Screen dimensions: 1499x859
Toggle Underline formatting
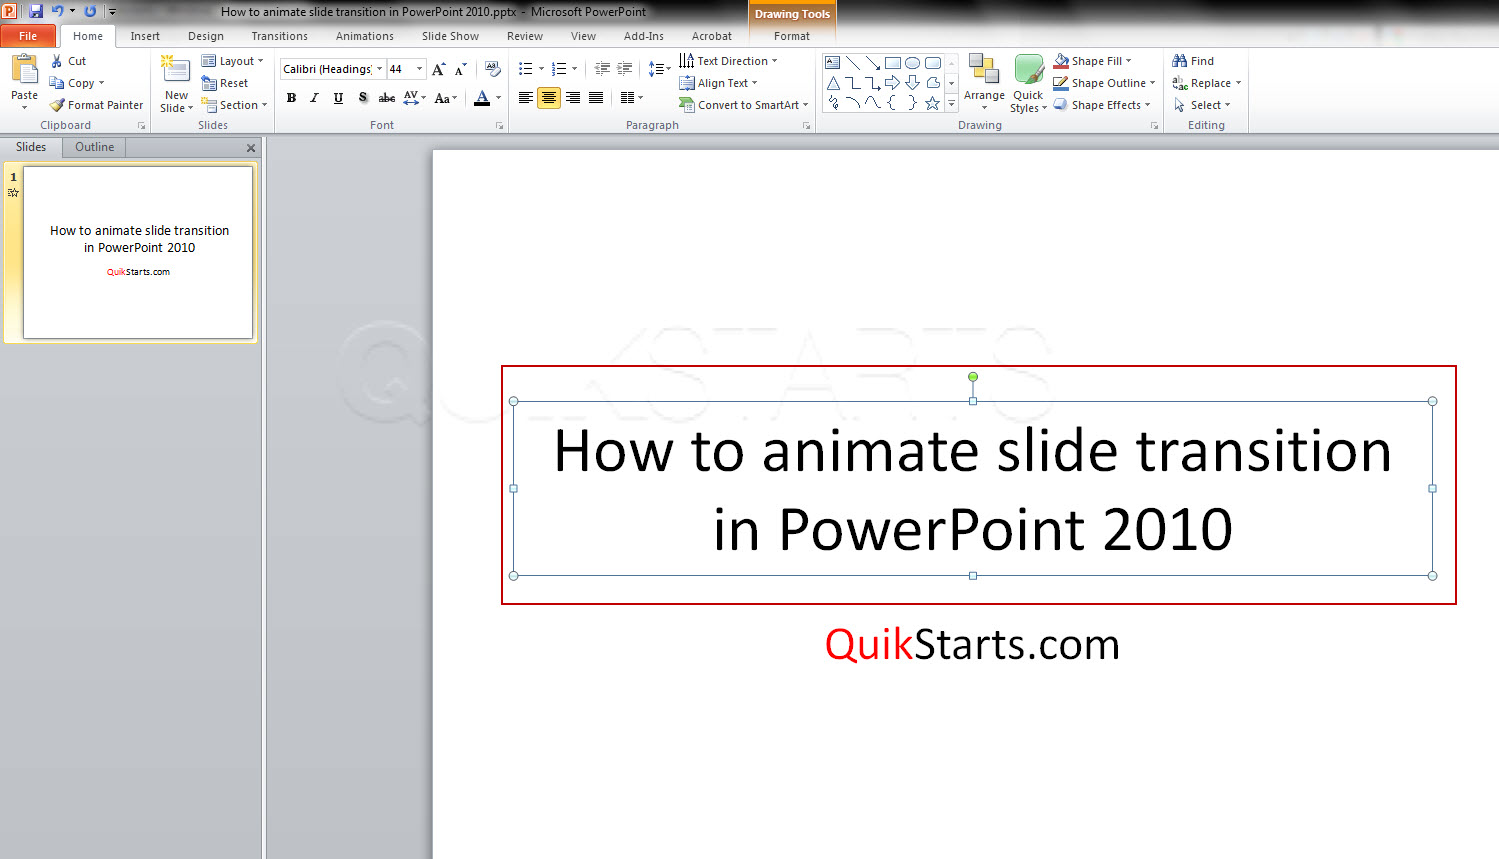coord(338,97)
